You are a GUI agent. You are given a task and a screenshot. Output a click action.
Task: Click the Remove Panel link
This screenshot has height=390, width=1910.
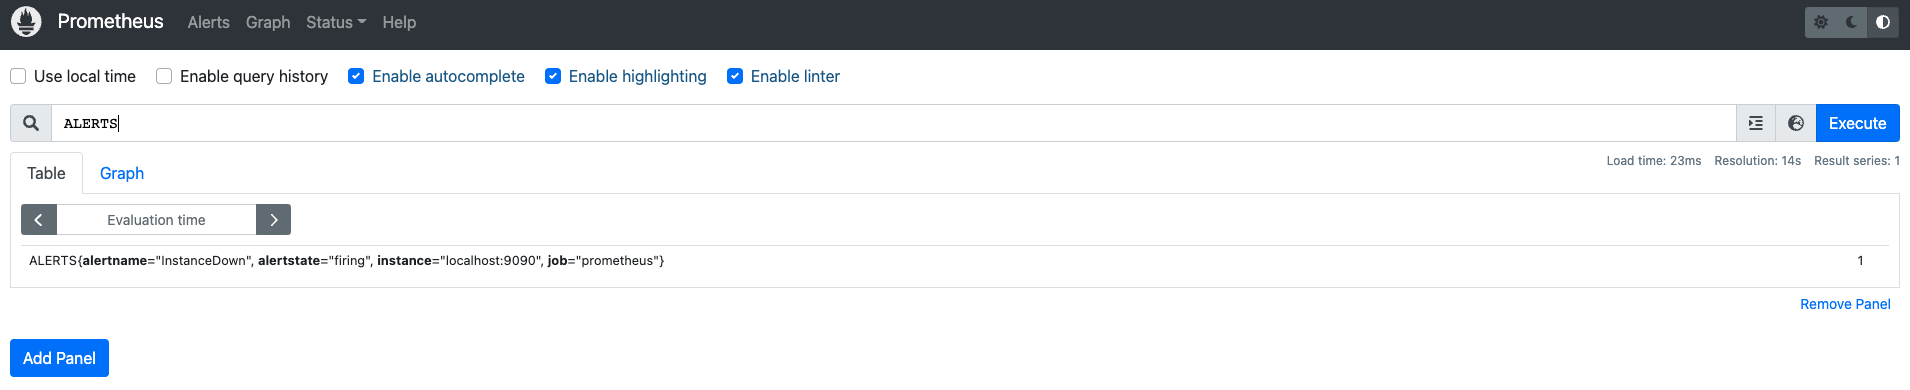point(1845,304)
